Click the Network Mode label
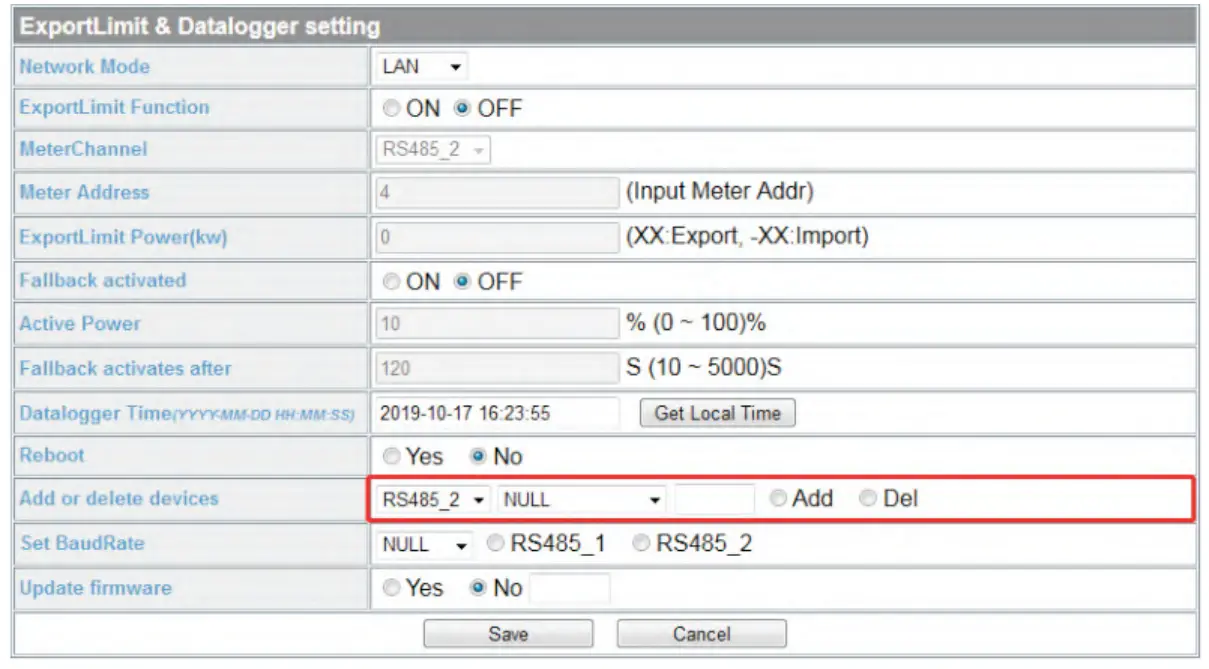1209x669 pixels. (84, 67)
